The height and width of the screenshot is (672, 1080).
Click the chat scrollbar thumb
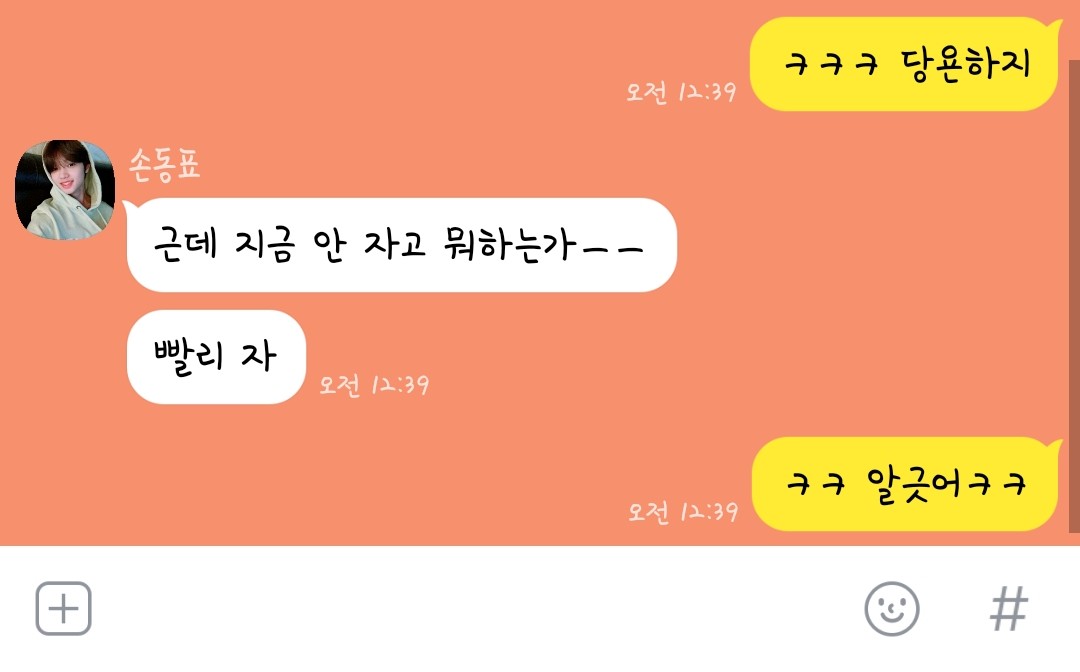[1074, 296]
